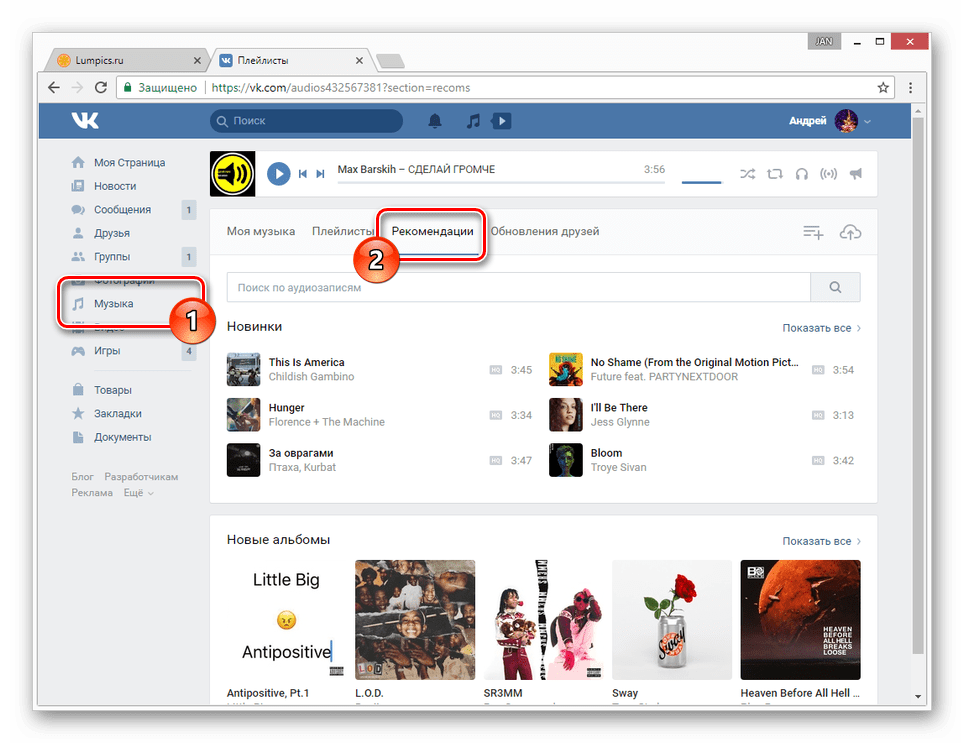
Task: Switch to 'Моя музыка' tab
Action: [261, 232]
